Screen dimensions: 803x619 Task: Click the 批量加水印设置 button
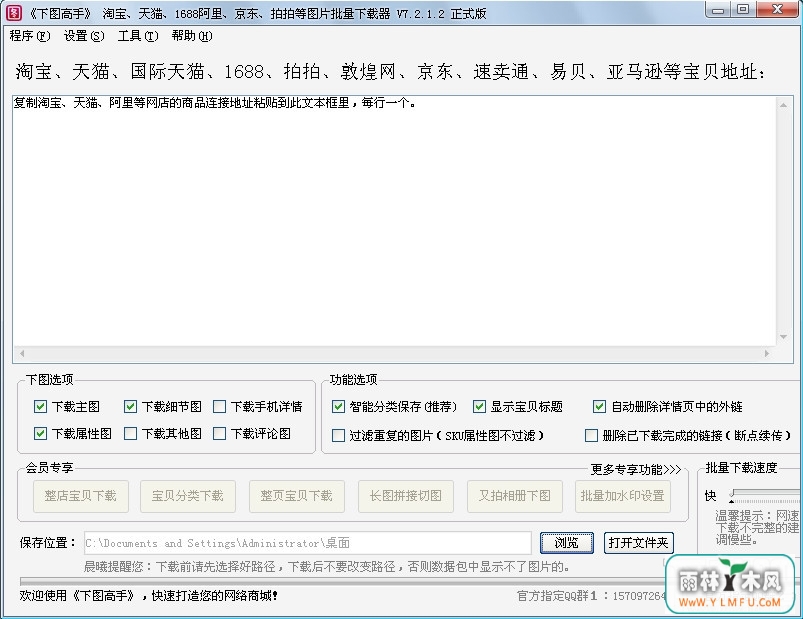623,496
